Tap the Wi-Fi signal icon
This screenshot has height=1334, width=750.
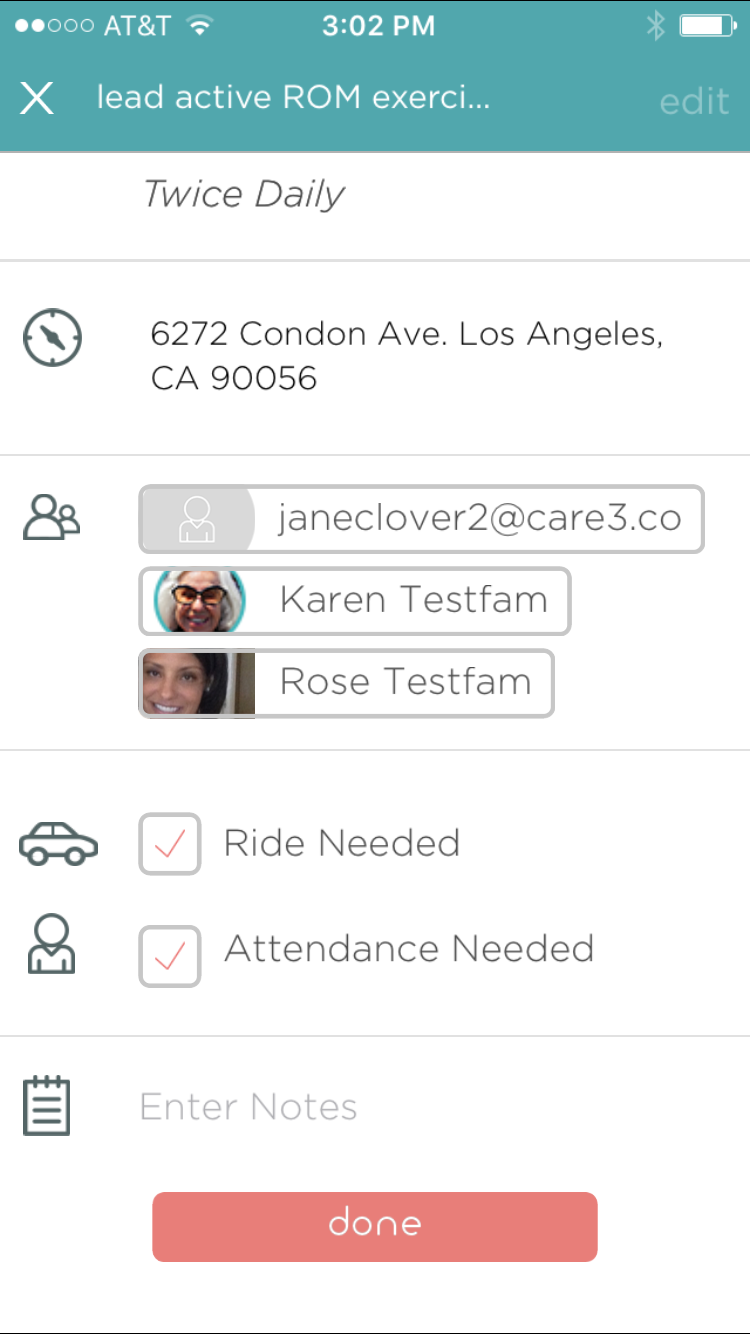201,26
